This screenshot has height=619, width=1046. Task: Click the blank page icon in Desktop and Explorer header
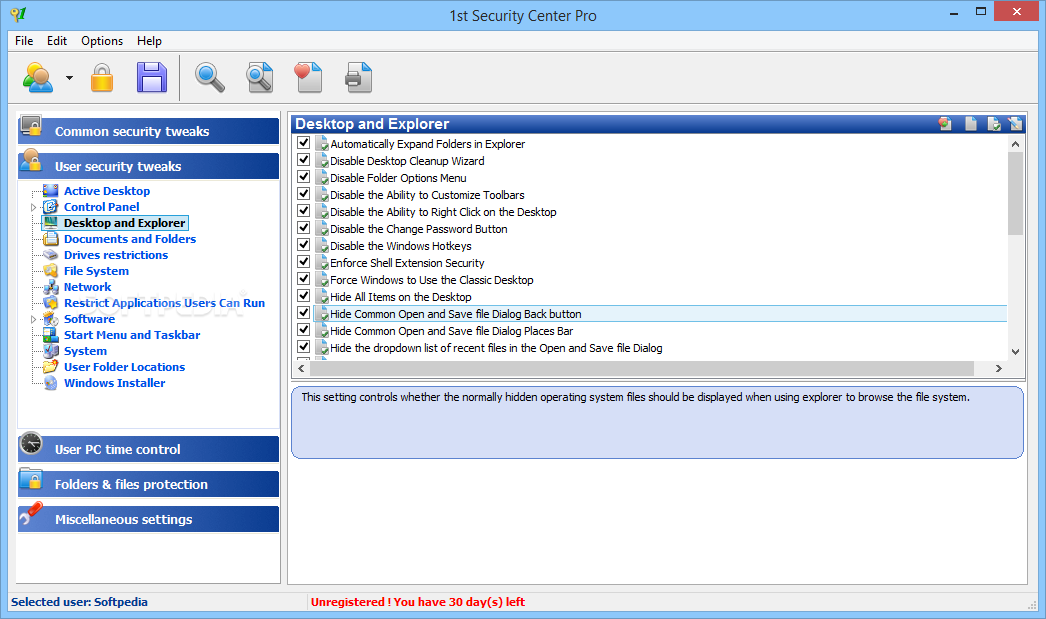[x=971, y=123]
